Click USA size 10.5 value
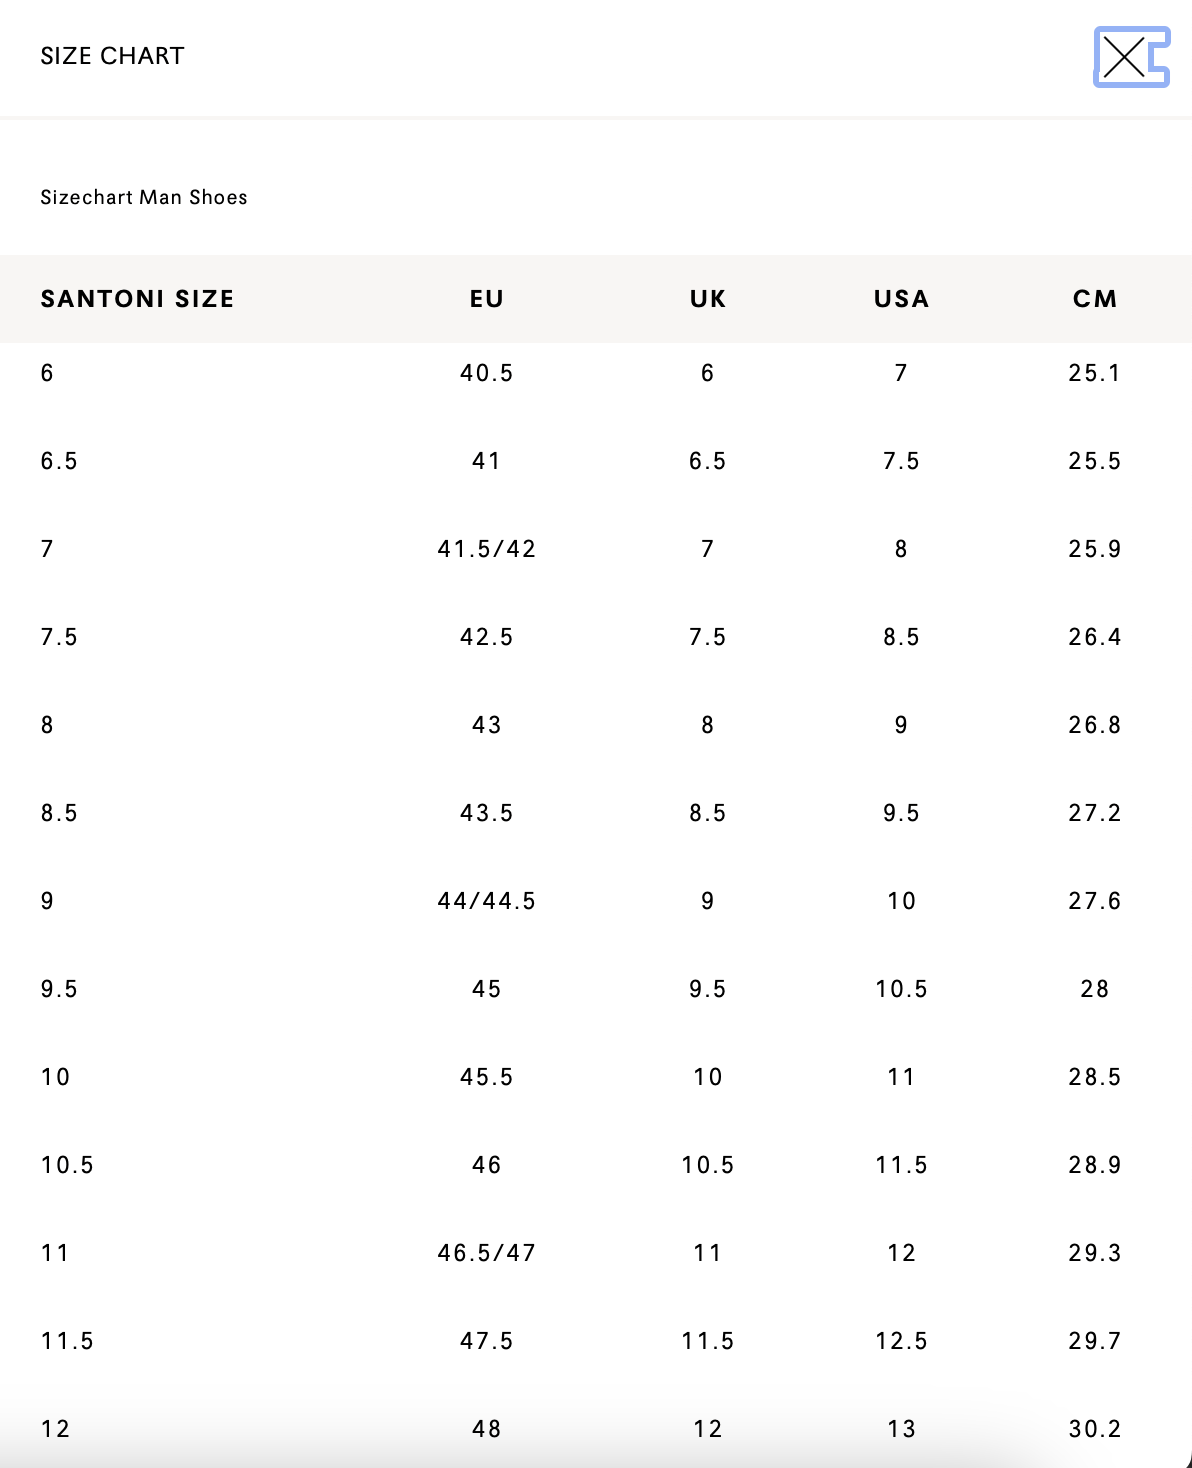Viewport: 1192px width, 1468px height. pyautogui.click(x=902, y=989)
